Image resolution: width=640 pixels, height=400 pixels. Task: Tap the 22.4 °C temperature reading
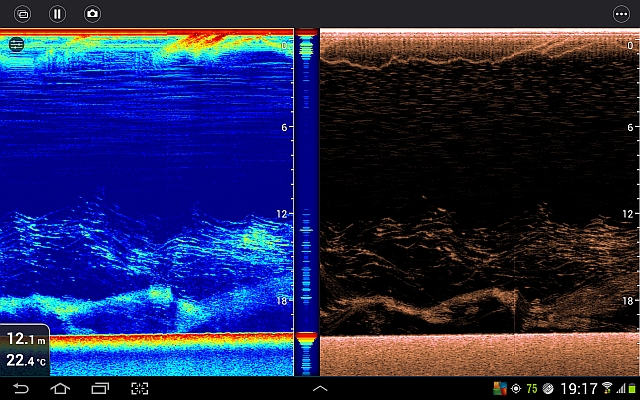tap(24, 361)
